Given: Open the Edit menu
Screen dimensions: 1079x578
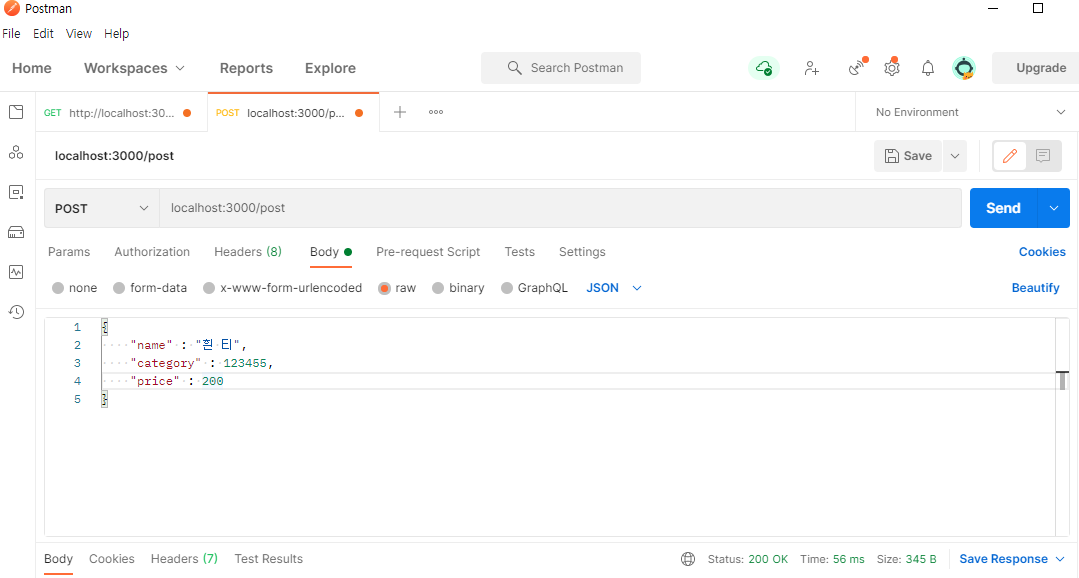Looking at the screenshot, I should (43, 34).
